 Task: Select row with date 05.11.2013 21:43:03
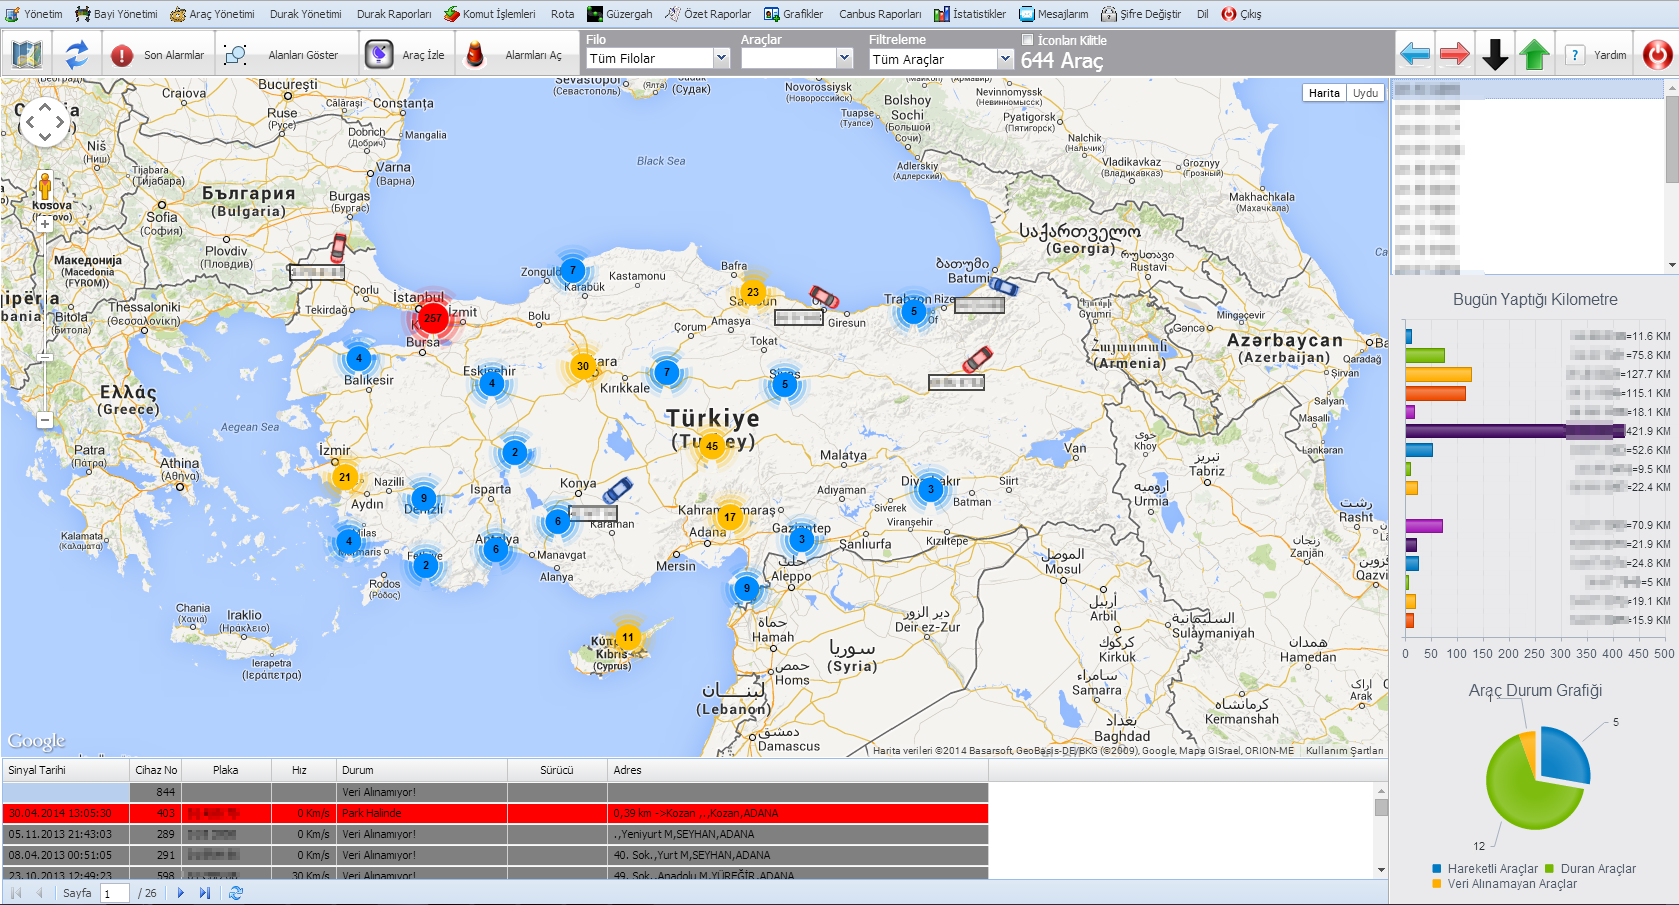click(495, 834)
